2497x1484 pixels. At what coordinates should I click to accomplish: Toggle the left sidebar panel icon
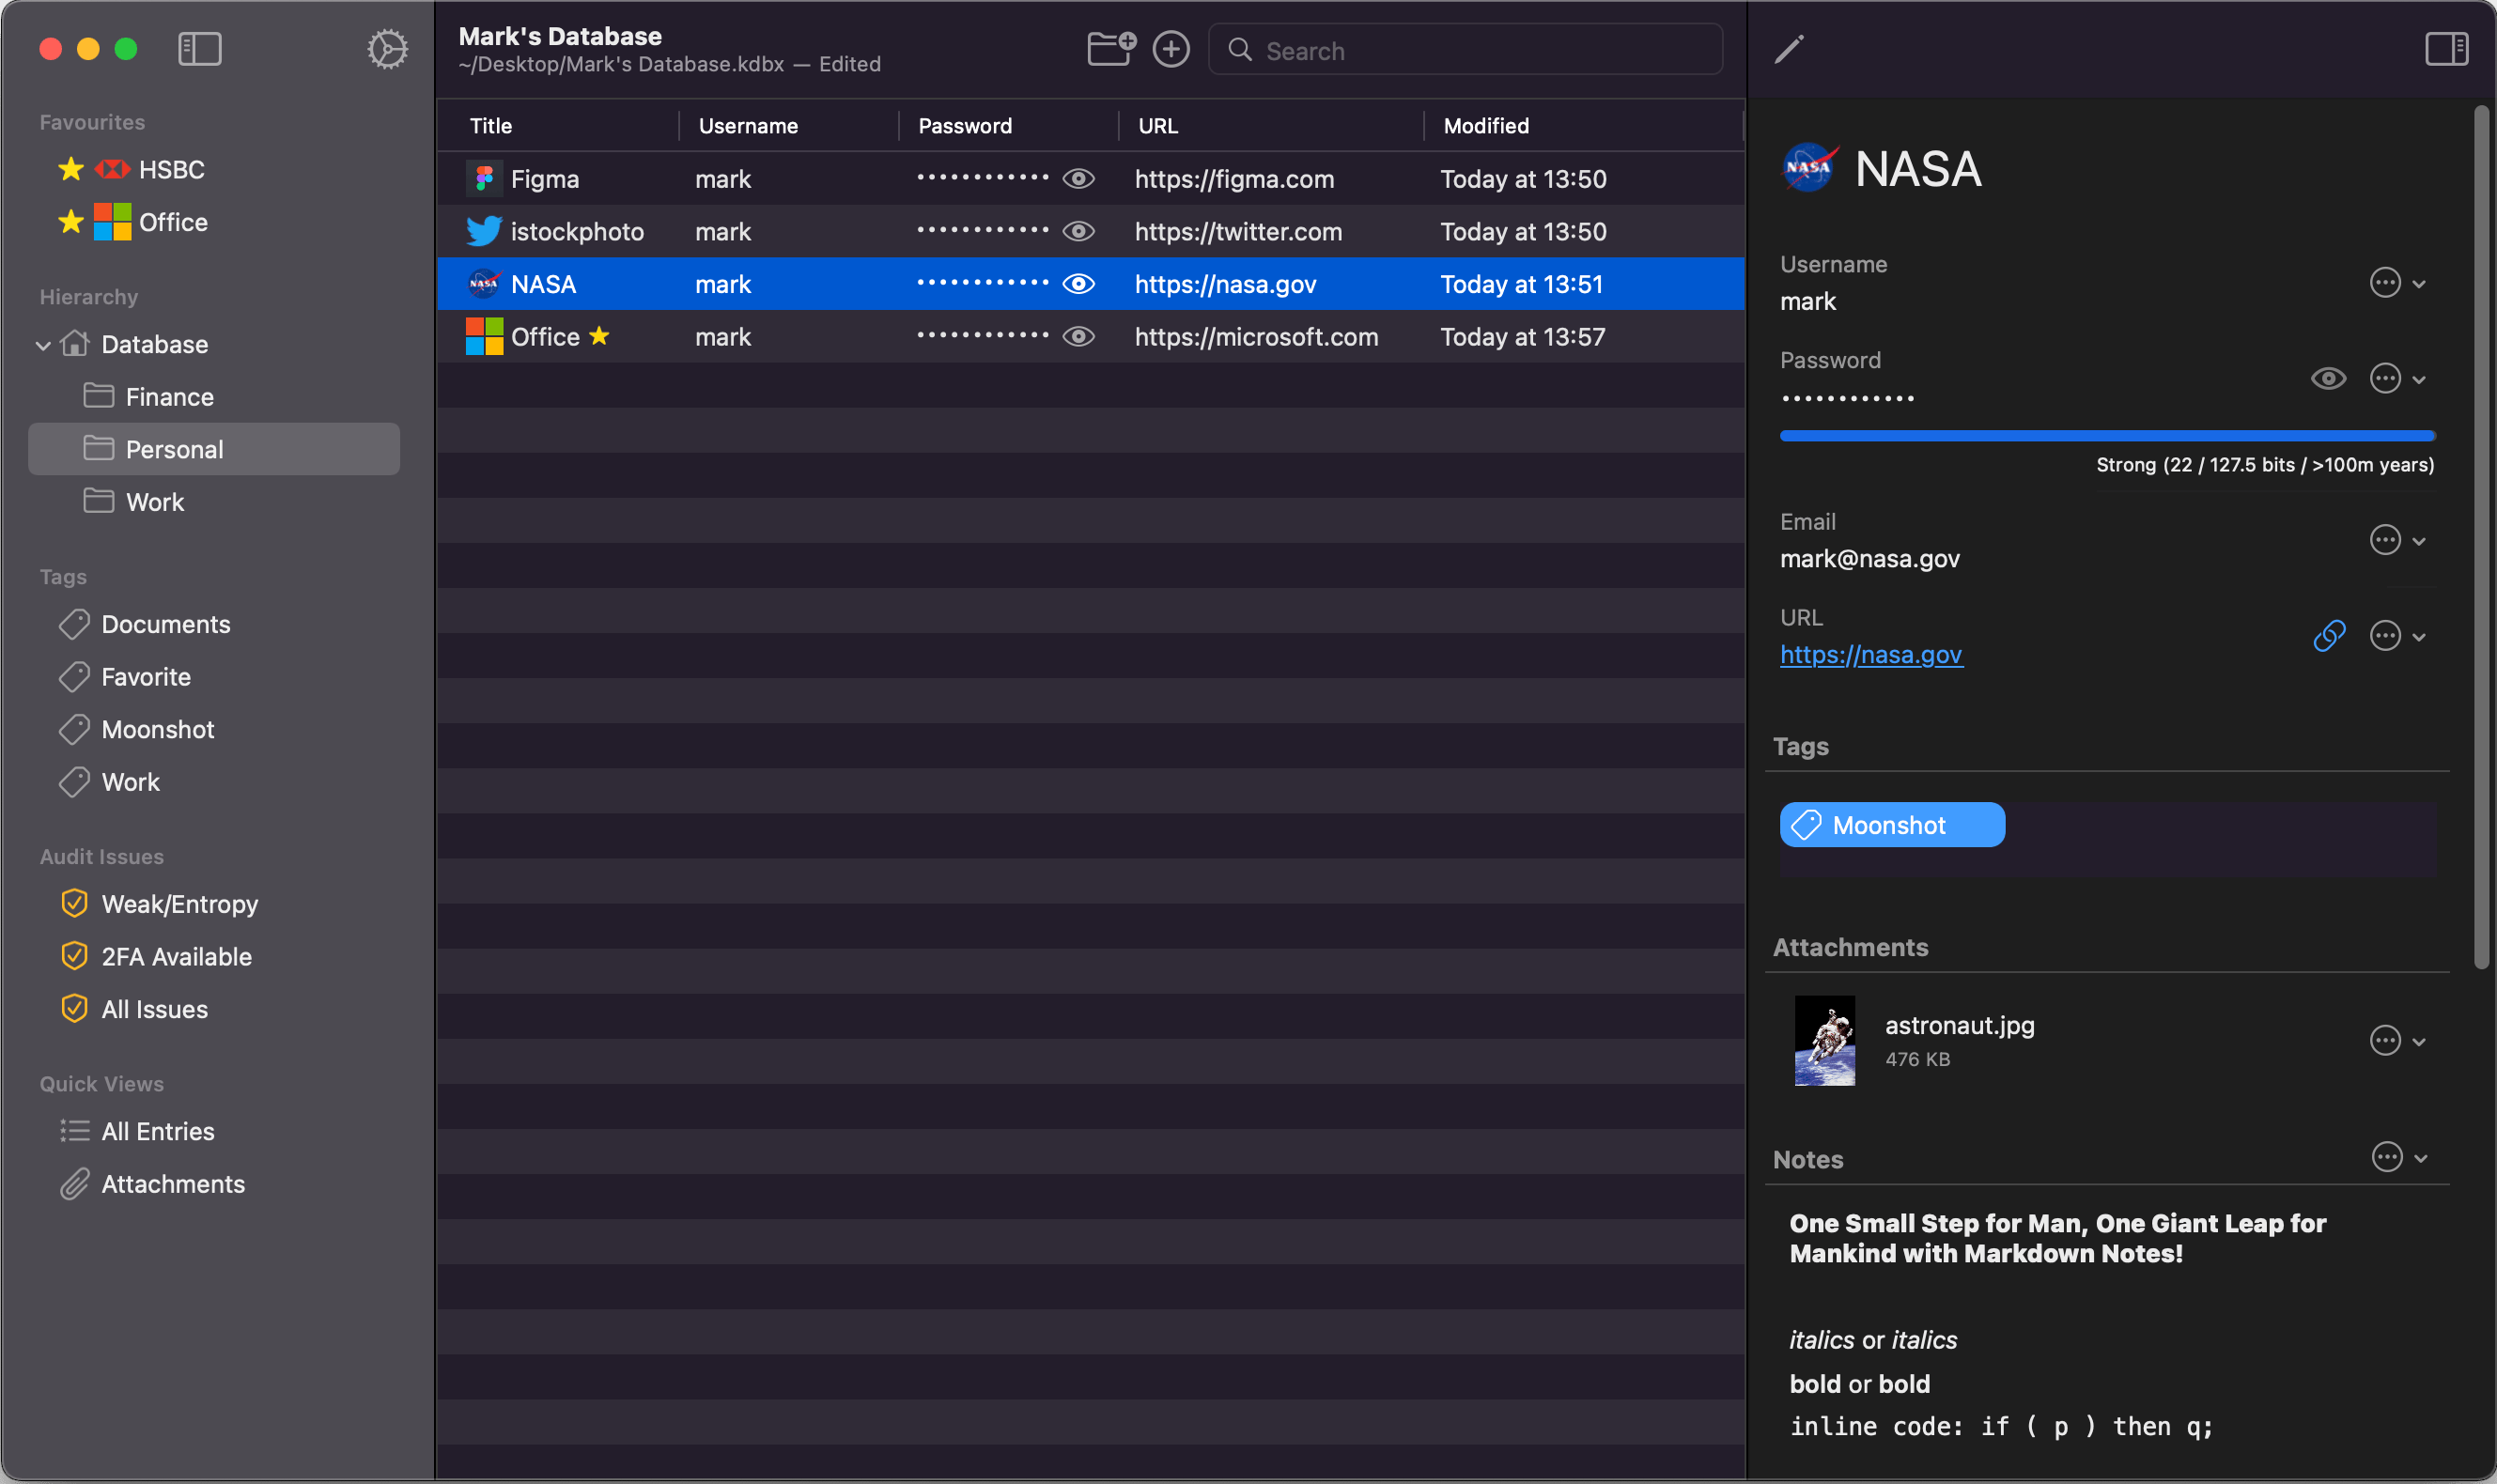pos(200,49)
